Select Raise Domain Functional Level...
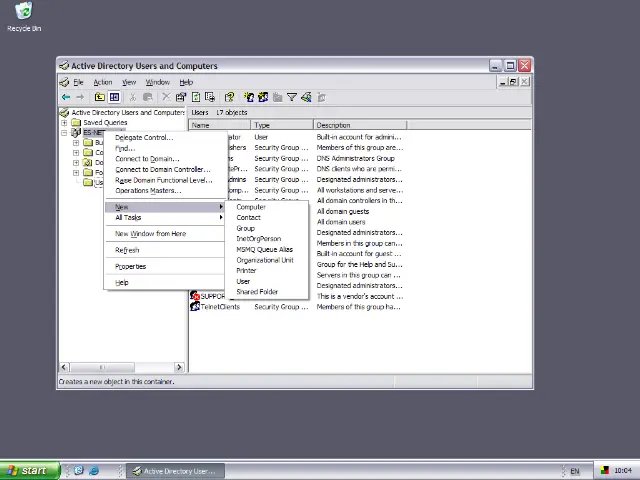Image resolution: width=640 pixels, height=480 pixels. [165, 180]
